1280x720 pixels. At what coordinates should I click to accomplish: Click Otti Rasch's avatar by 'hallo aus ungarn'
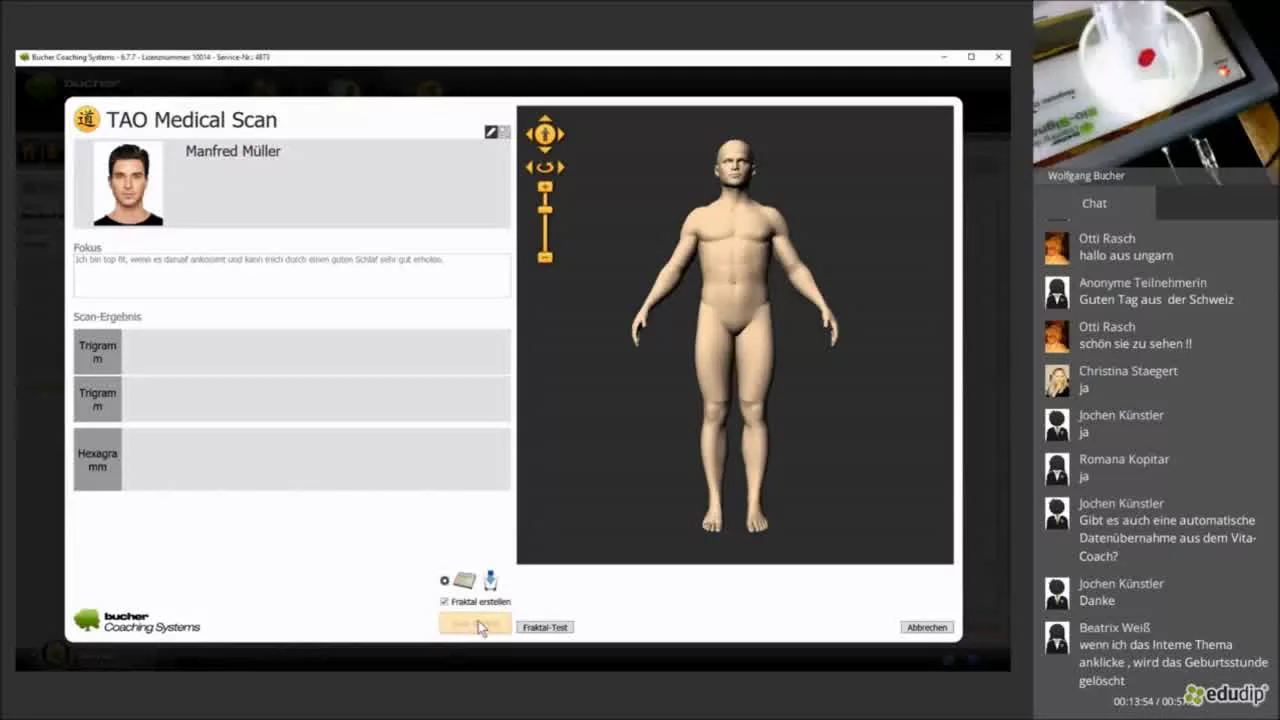coord(1057,248)
